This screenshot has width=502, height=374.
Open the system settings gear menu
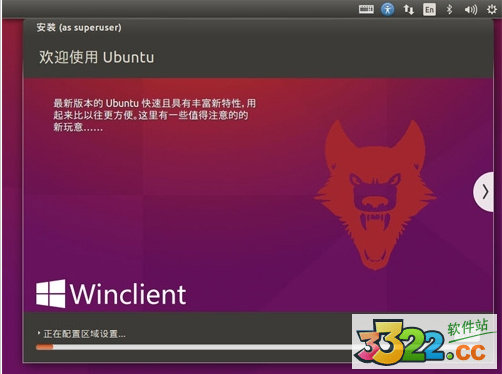coord(491,9)
